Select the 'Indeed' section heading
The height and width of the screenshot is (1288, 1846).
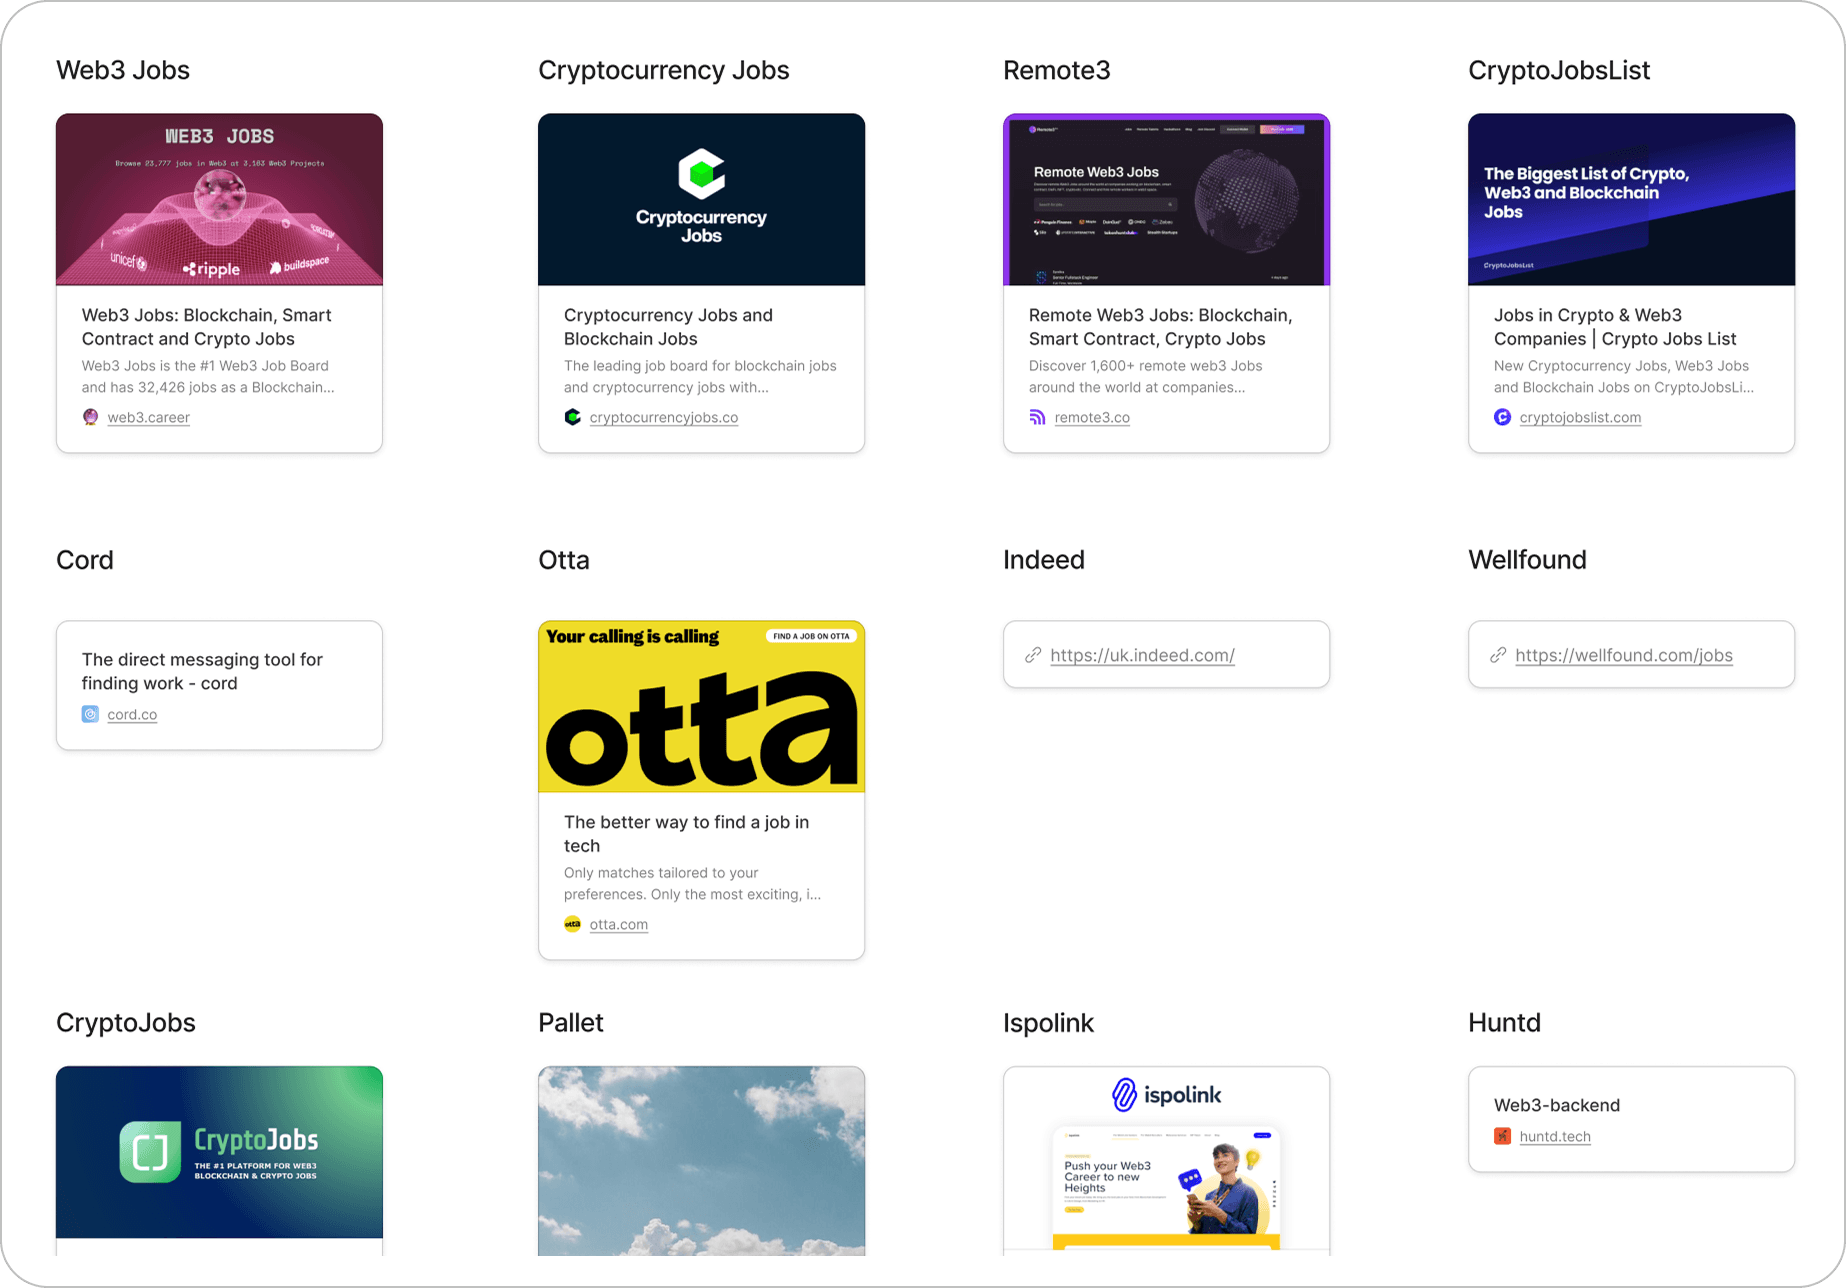(x=1044, y=560)
